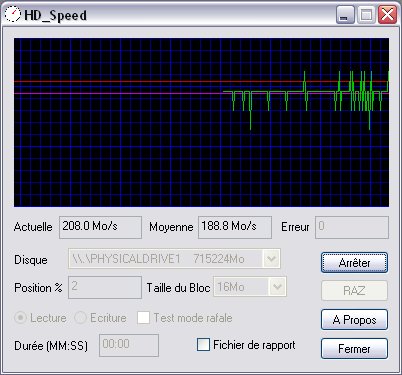Expand the Taille du Bloc dropdown arrow
This screenshot has width=402, height=375.
click(x=277, y=287)
